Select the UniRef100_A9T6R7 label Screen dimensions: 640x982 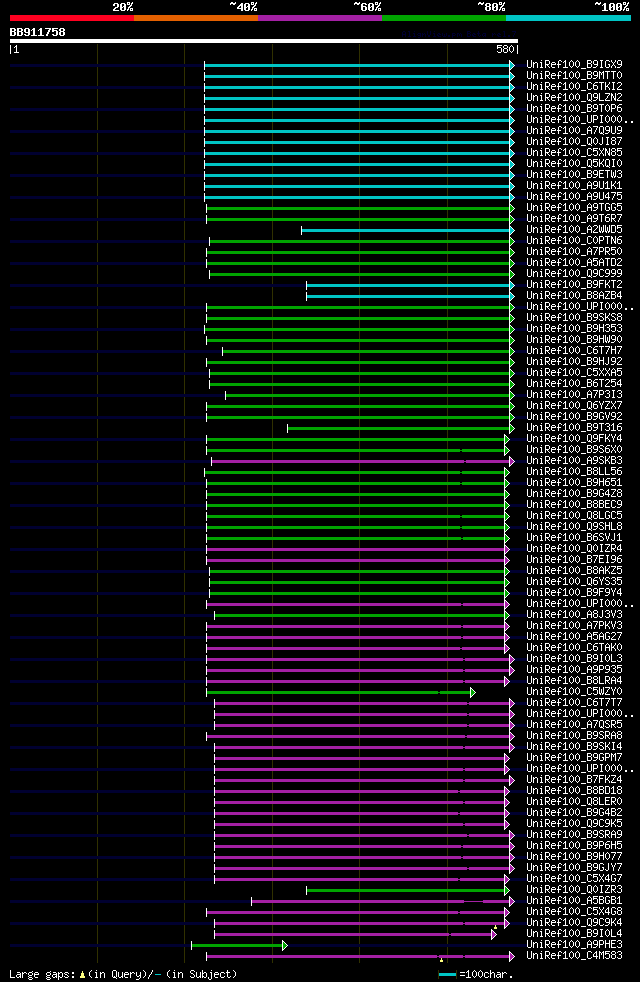[574, 219]
